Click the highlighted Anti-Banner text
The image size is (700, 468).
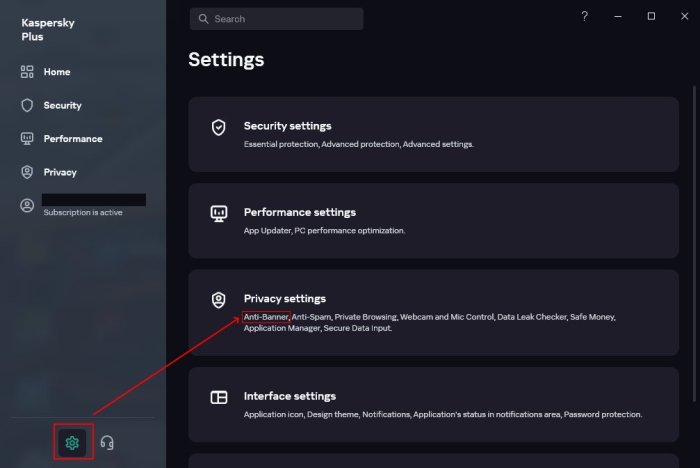click(266, 317)
